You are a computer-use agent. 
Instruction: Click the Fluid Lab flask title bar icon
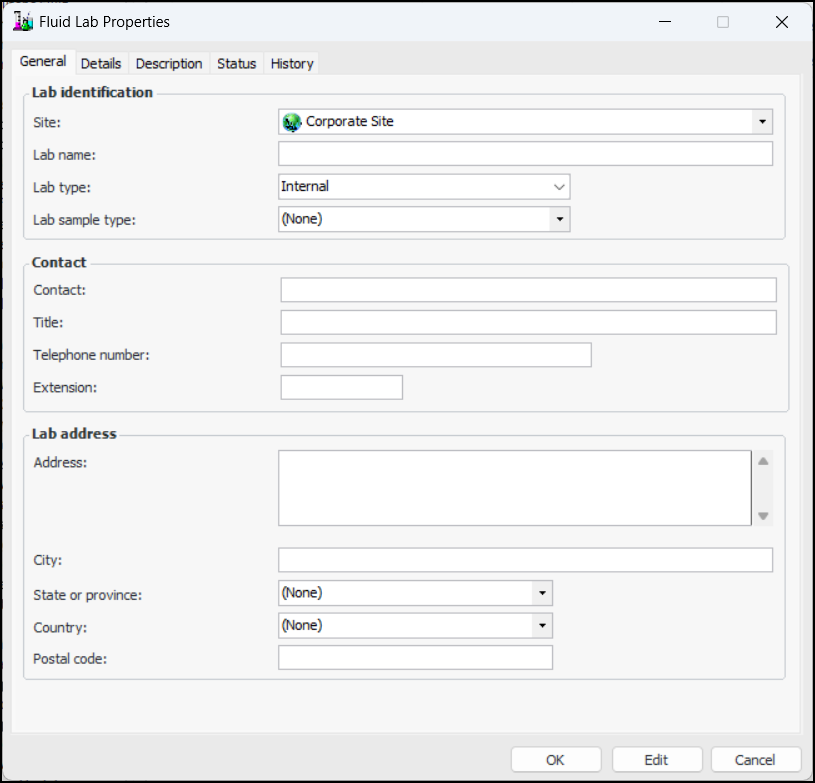click(23, 21)
